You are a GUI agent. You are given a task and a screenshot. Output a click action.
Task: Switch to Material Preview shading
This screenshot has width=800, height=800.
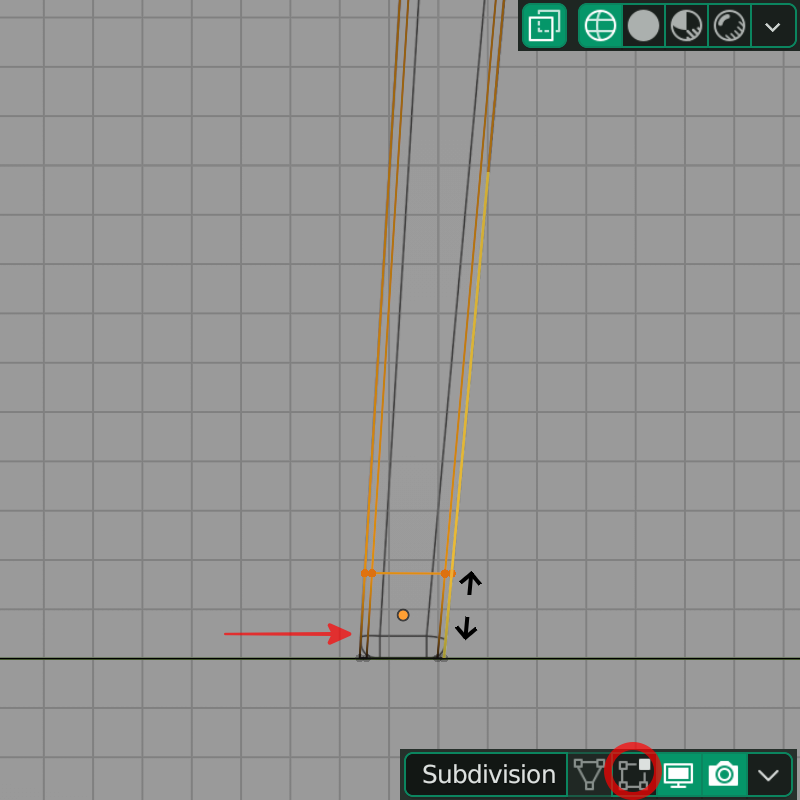[x=686, y=26]
